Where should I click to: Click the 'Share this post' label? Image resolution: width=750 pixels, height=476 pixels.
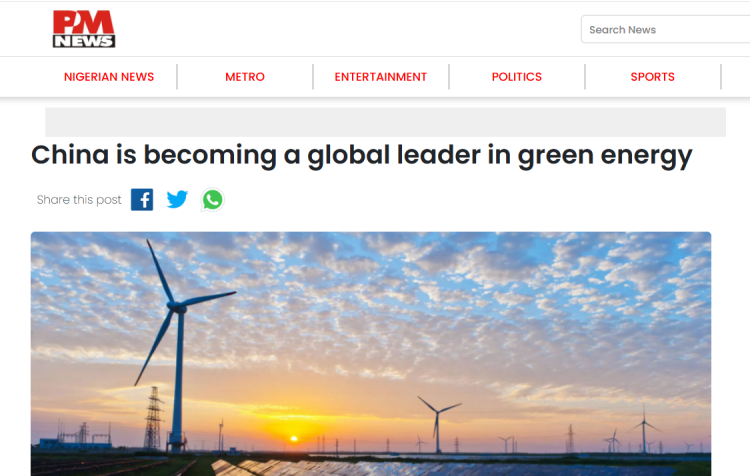click(x=79, y=200)
